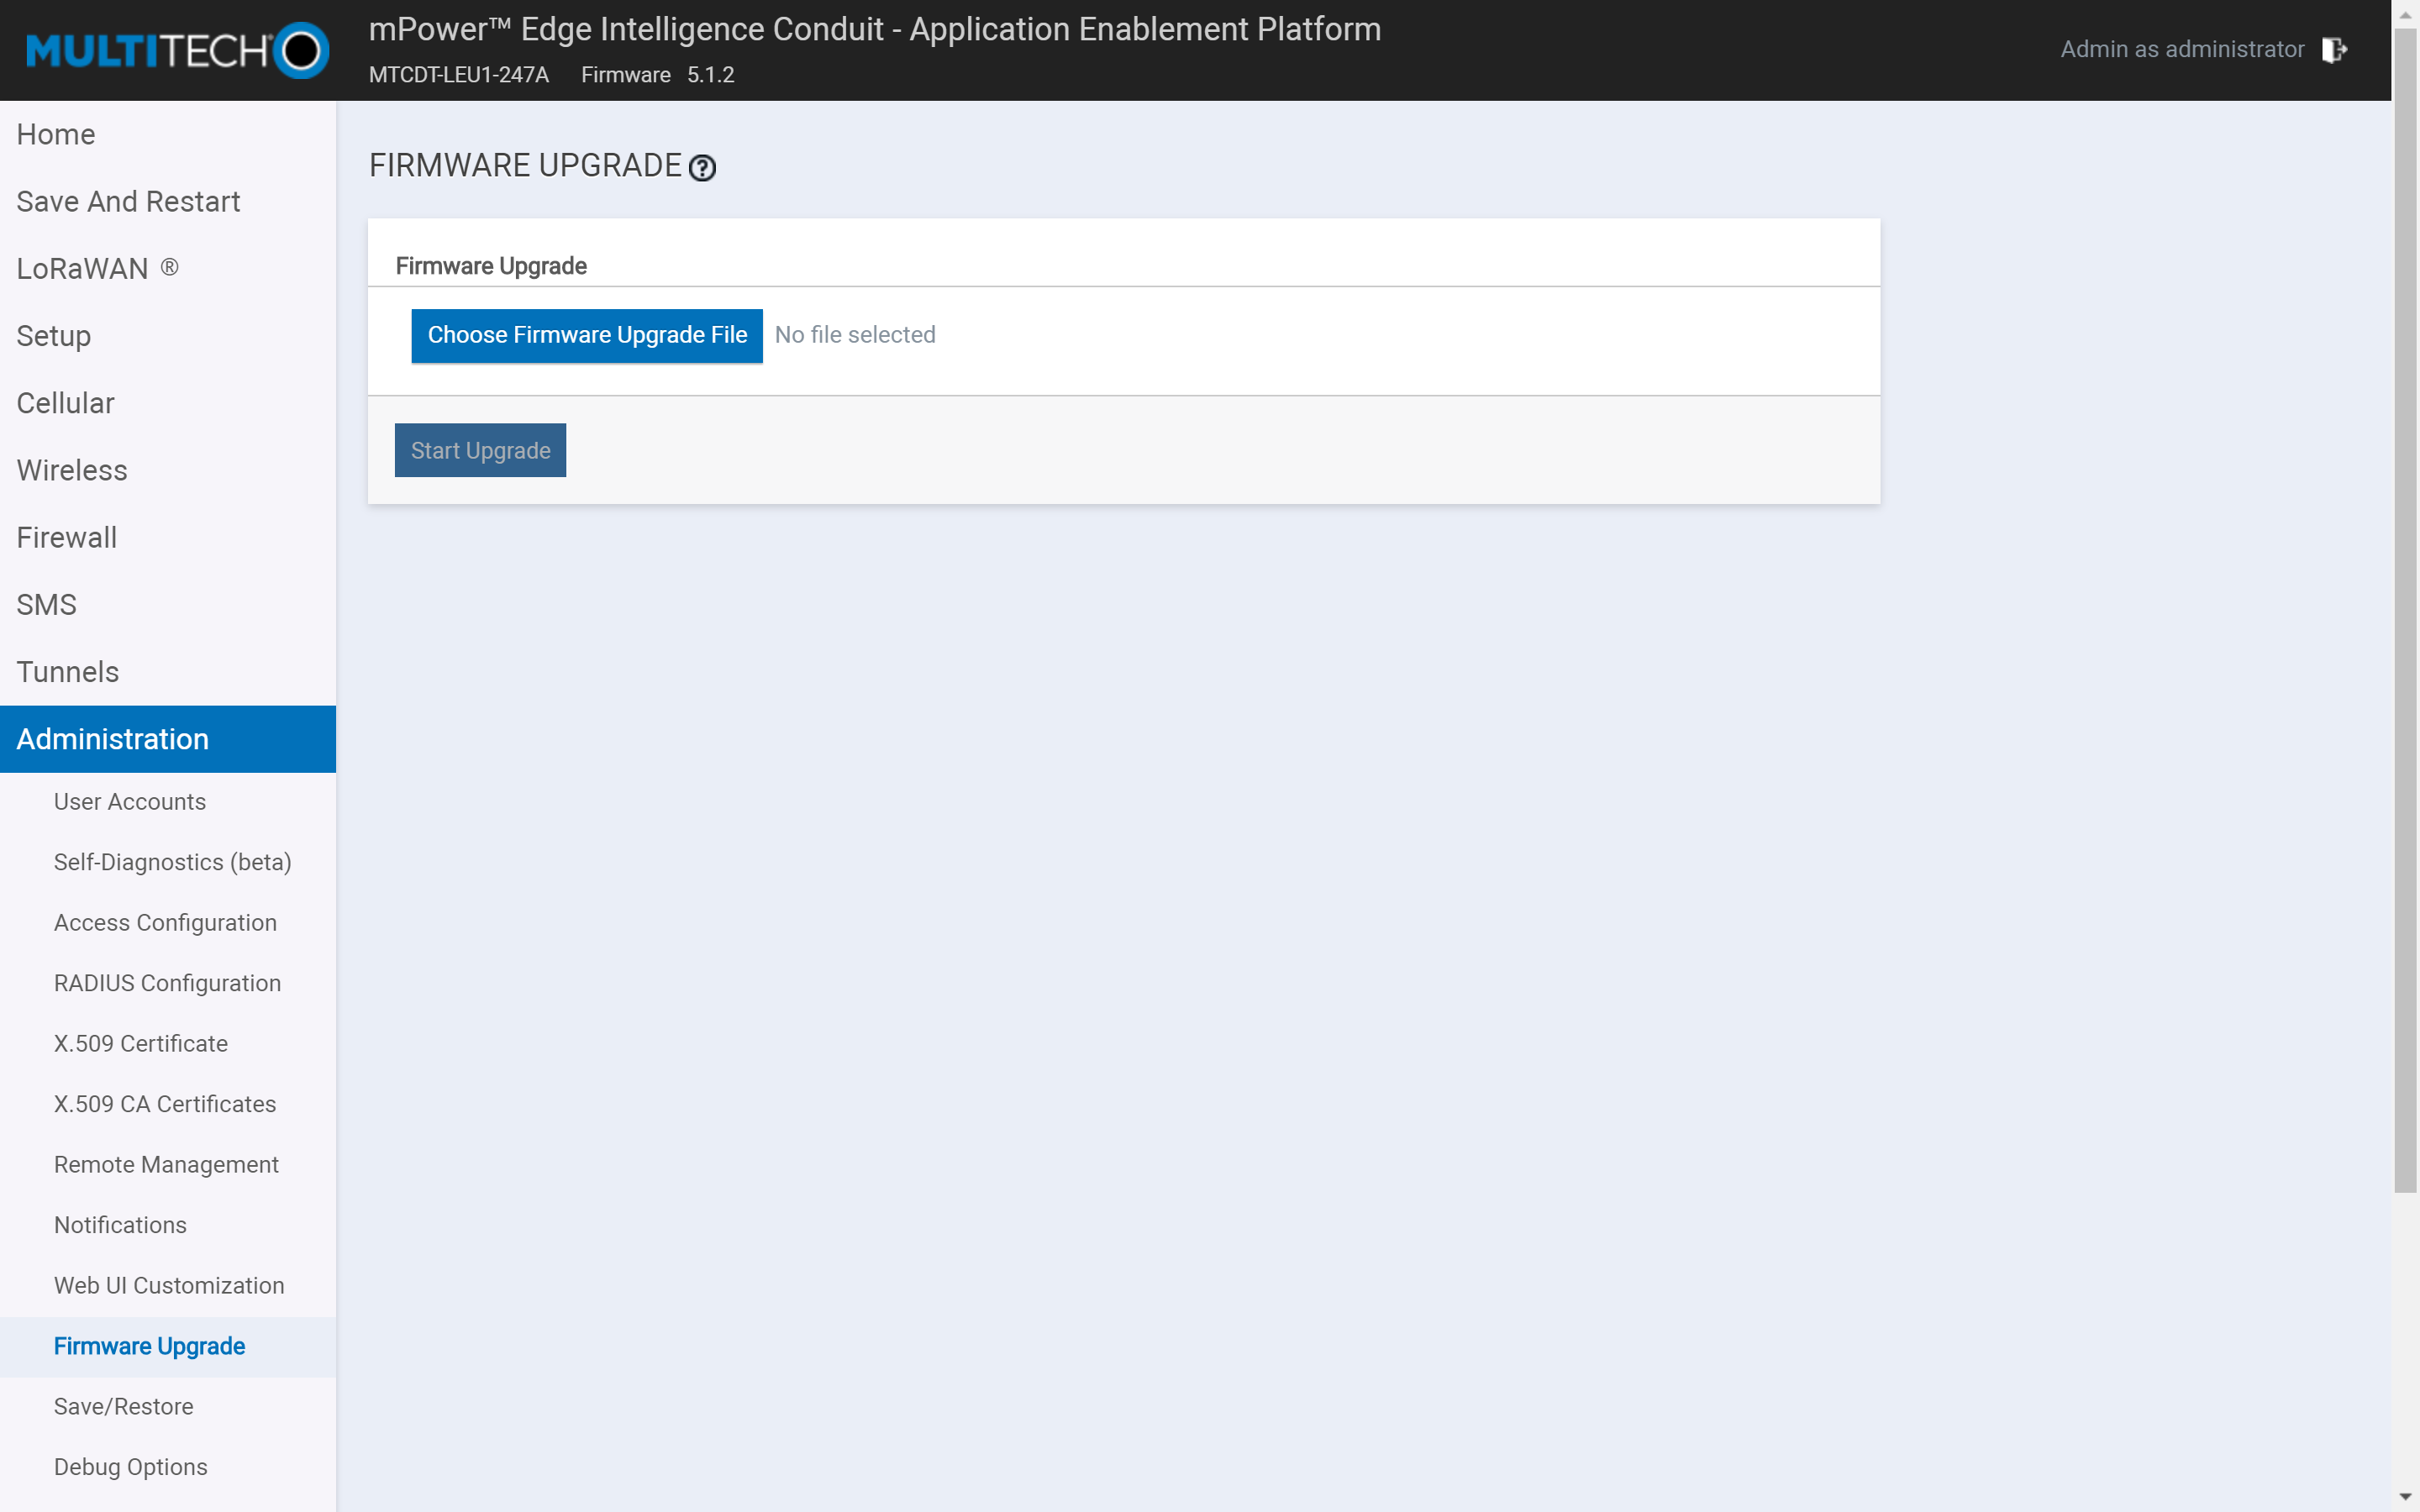Open the Home page from the sidebar
Viewport: 2420px width, 1512px height.
tap(55, 134)
